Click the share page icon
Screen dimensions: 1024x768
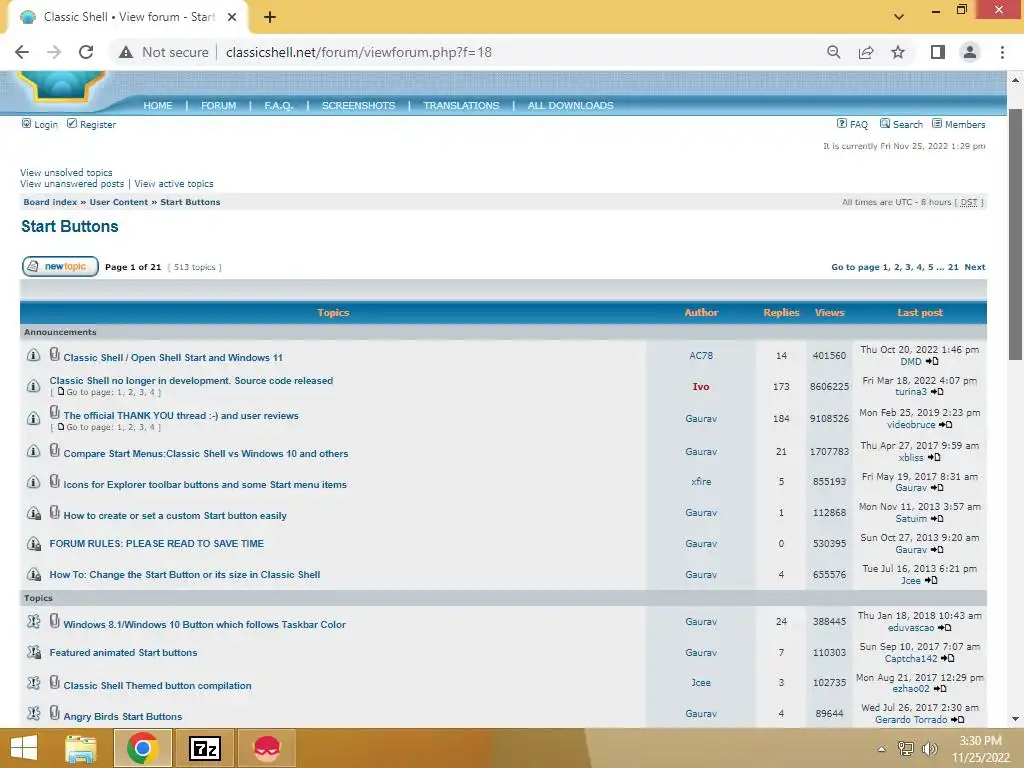tap(866, 52)
